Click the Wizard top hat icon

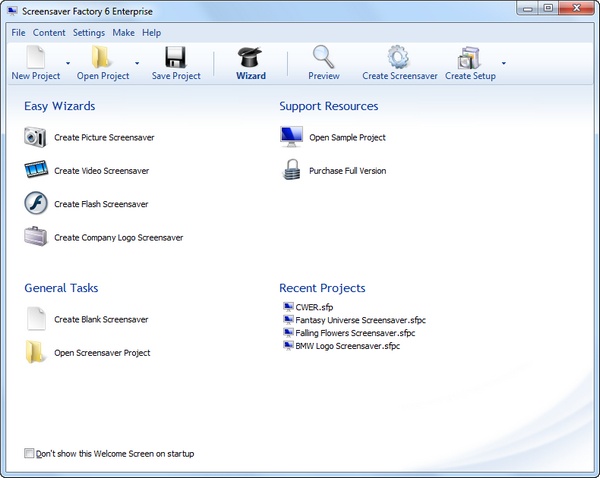251,56
